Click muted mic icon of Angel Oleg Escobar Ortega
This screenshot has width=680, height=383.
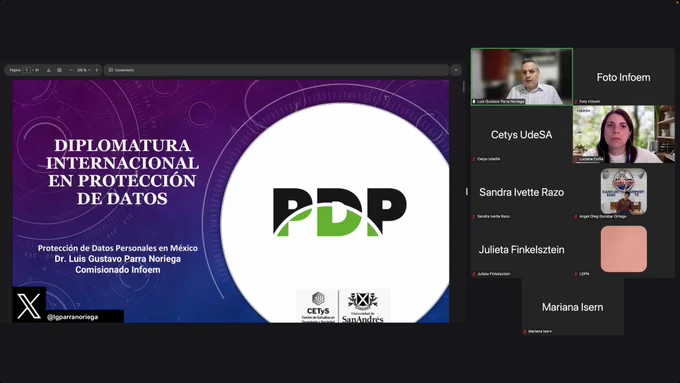576,216
